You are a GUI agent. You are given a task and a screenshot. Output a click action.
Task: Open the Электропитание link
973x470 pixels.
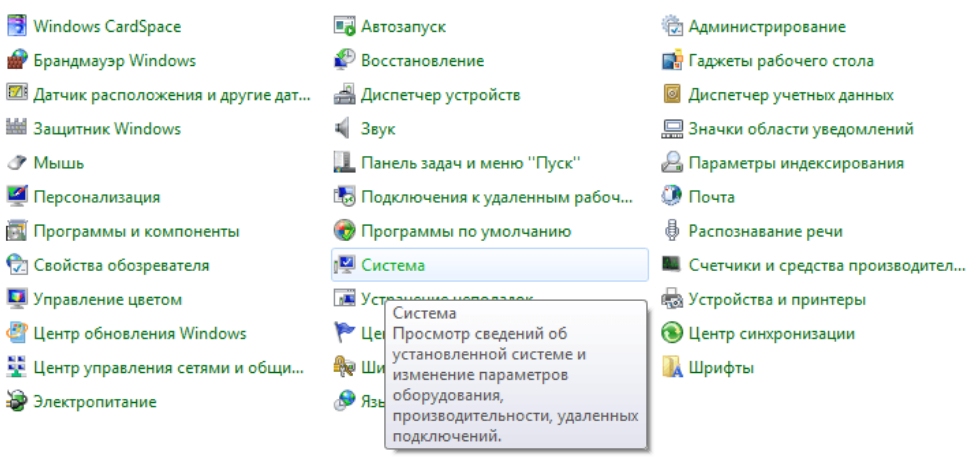pyautogui.click(x=95, y=402)
